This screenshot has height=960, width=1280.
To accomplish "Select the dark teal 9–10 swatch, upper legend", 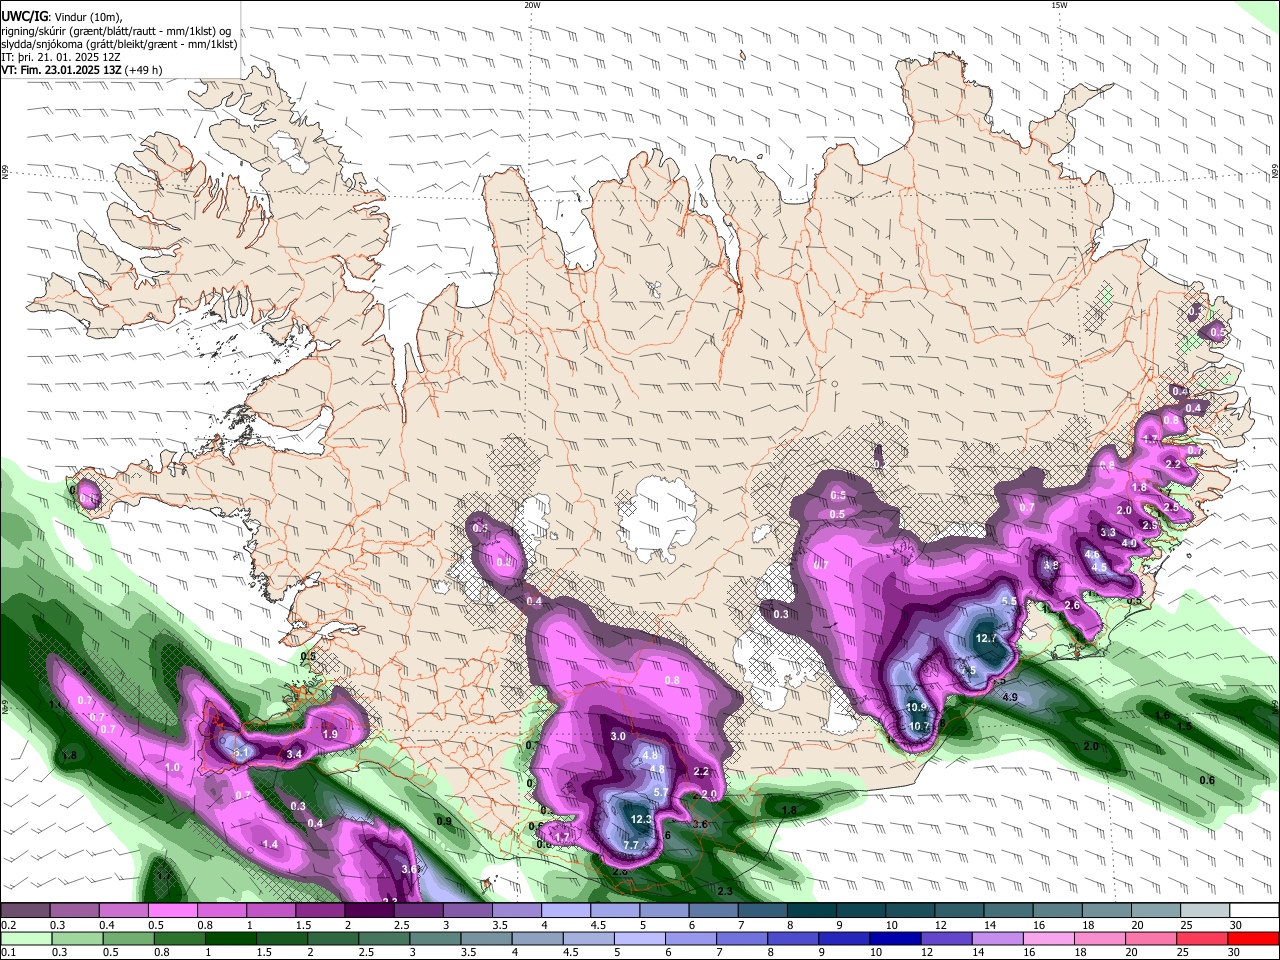I will 862,911.
